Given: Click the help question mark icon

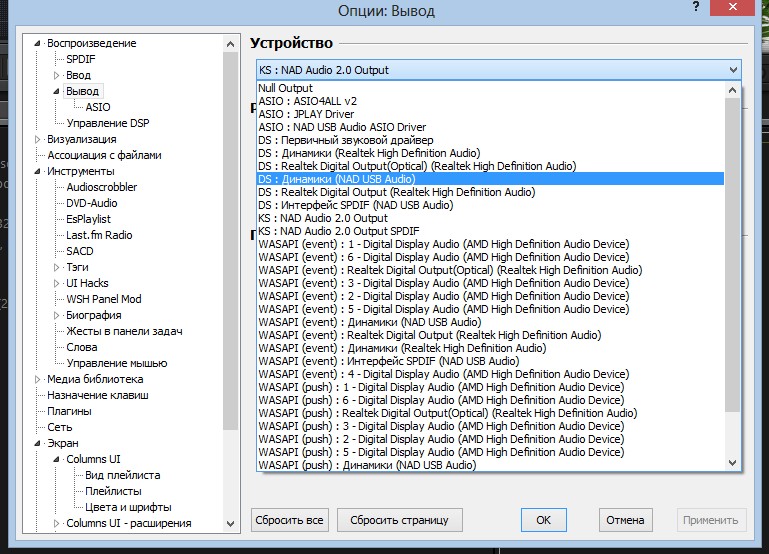Looking at the screenshot, I should (696, 7).
